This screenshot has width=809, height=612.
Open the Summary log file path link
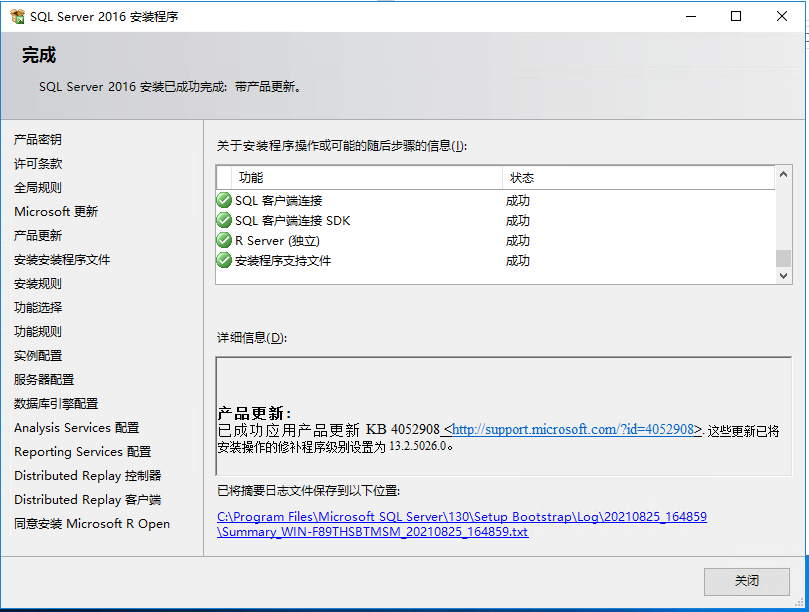point(462,524)
